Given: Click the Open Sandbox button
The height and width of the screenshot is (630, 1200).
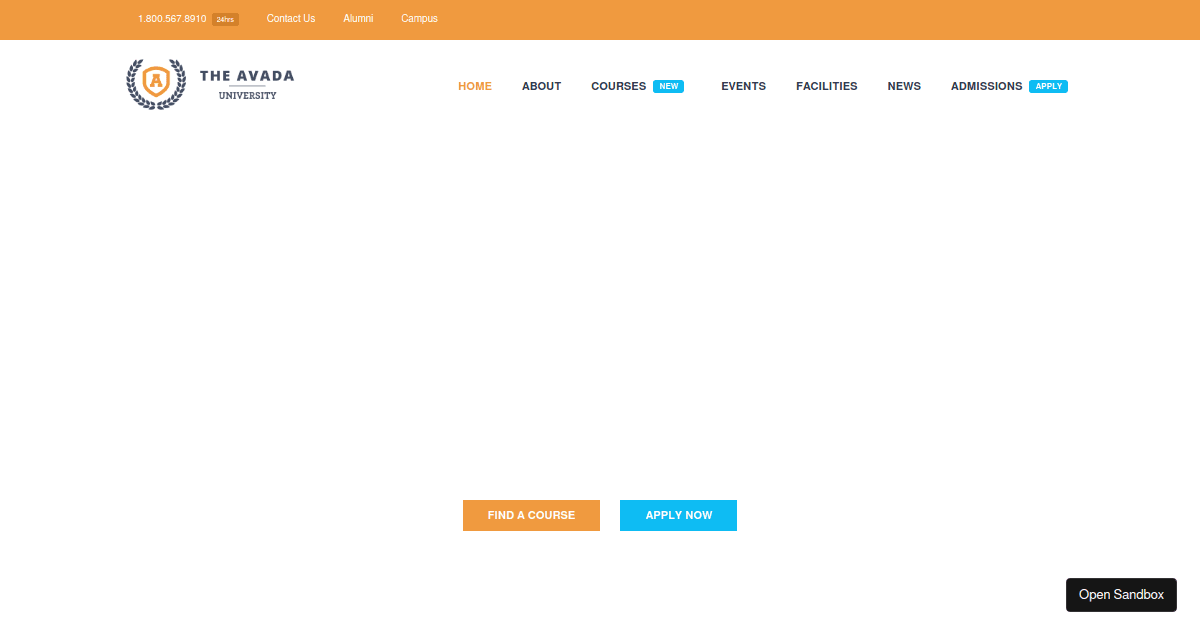Looking at the screenshot, I should (x=1121, y=594).
